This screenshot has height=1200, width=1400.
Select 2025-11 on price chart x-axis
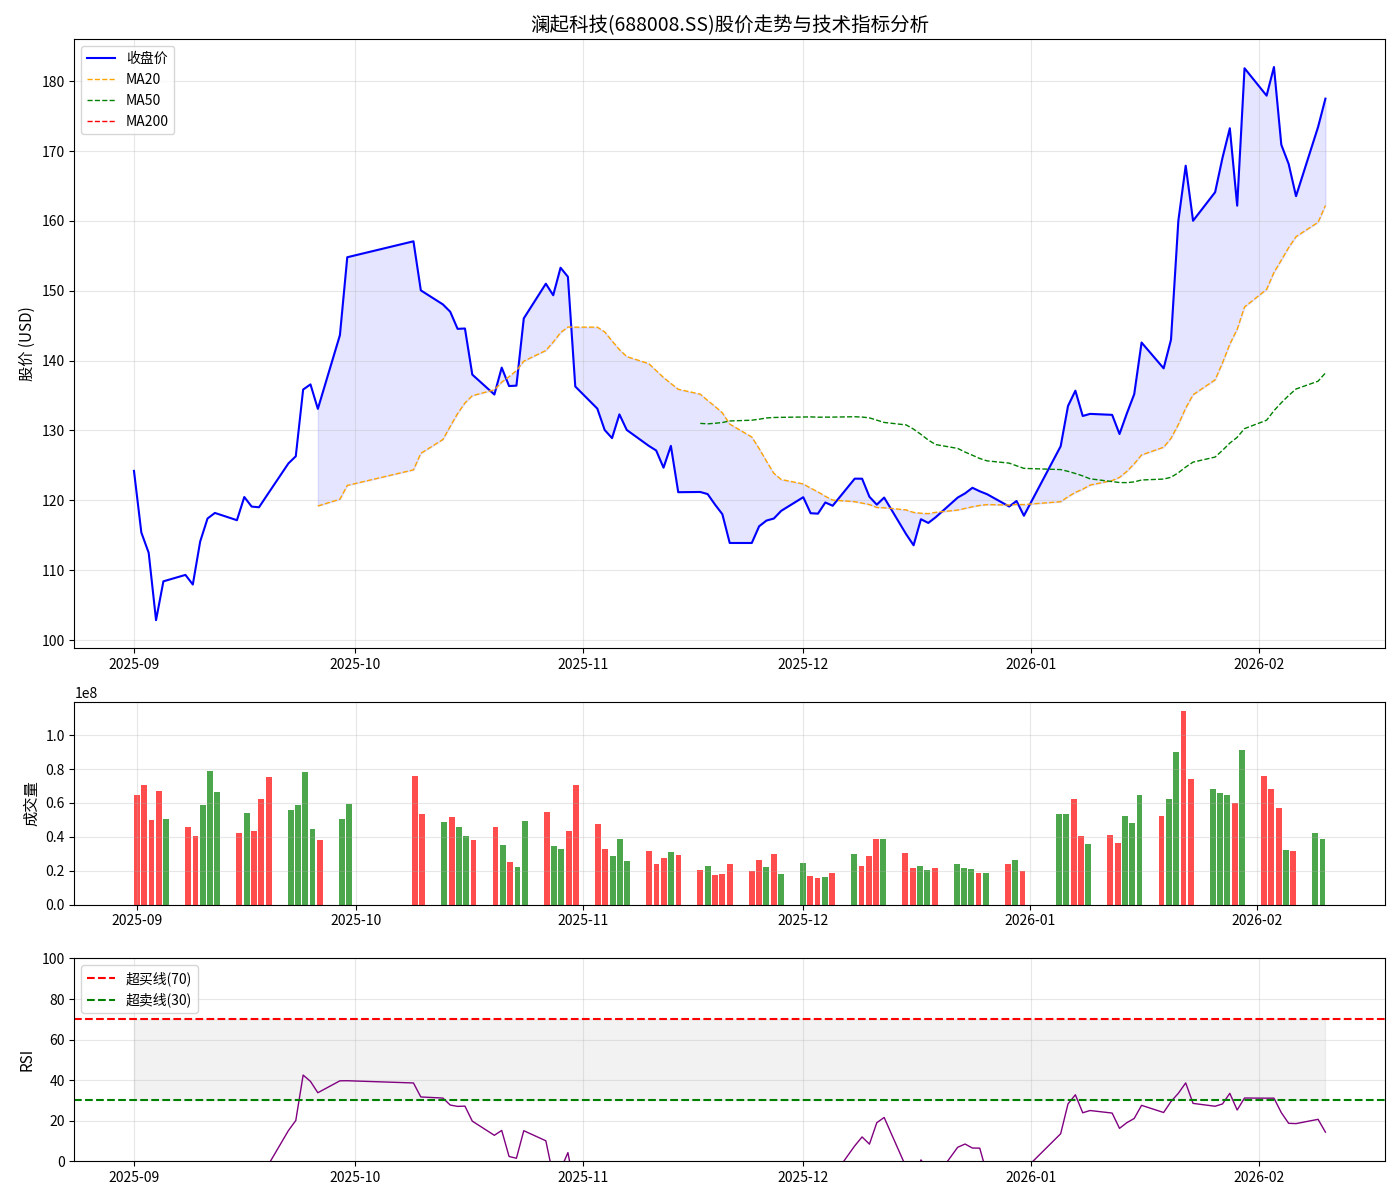[582, 663]
